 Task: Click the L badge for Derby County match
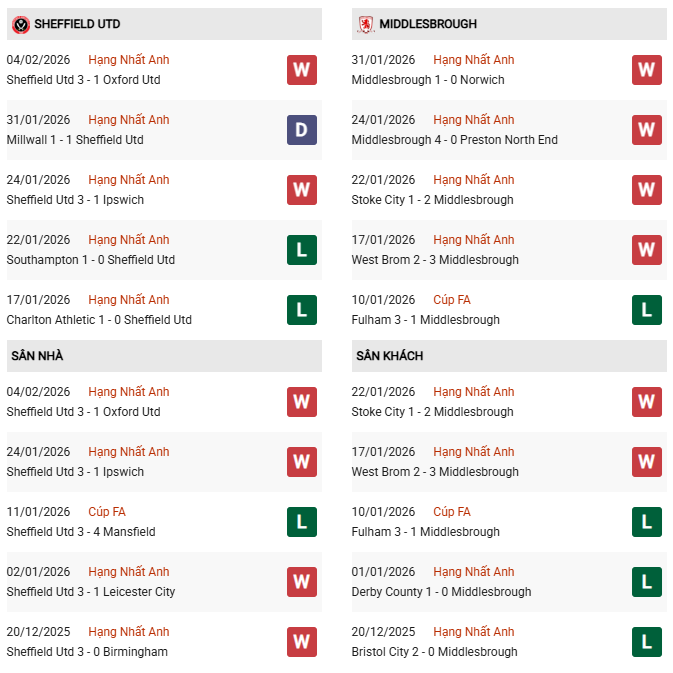click(x=647, y=582)
